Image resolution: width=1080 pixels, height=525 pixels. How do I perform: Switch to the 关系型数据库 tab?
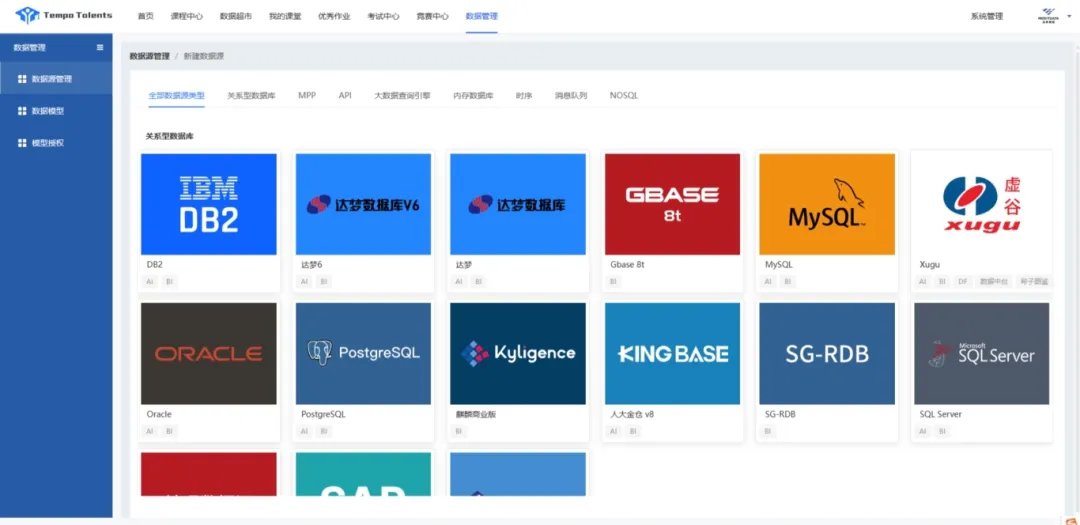tap(251, 96)
